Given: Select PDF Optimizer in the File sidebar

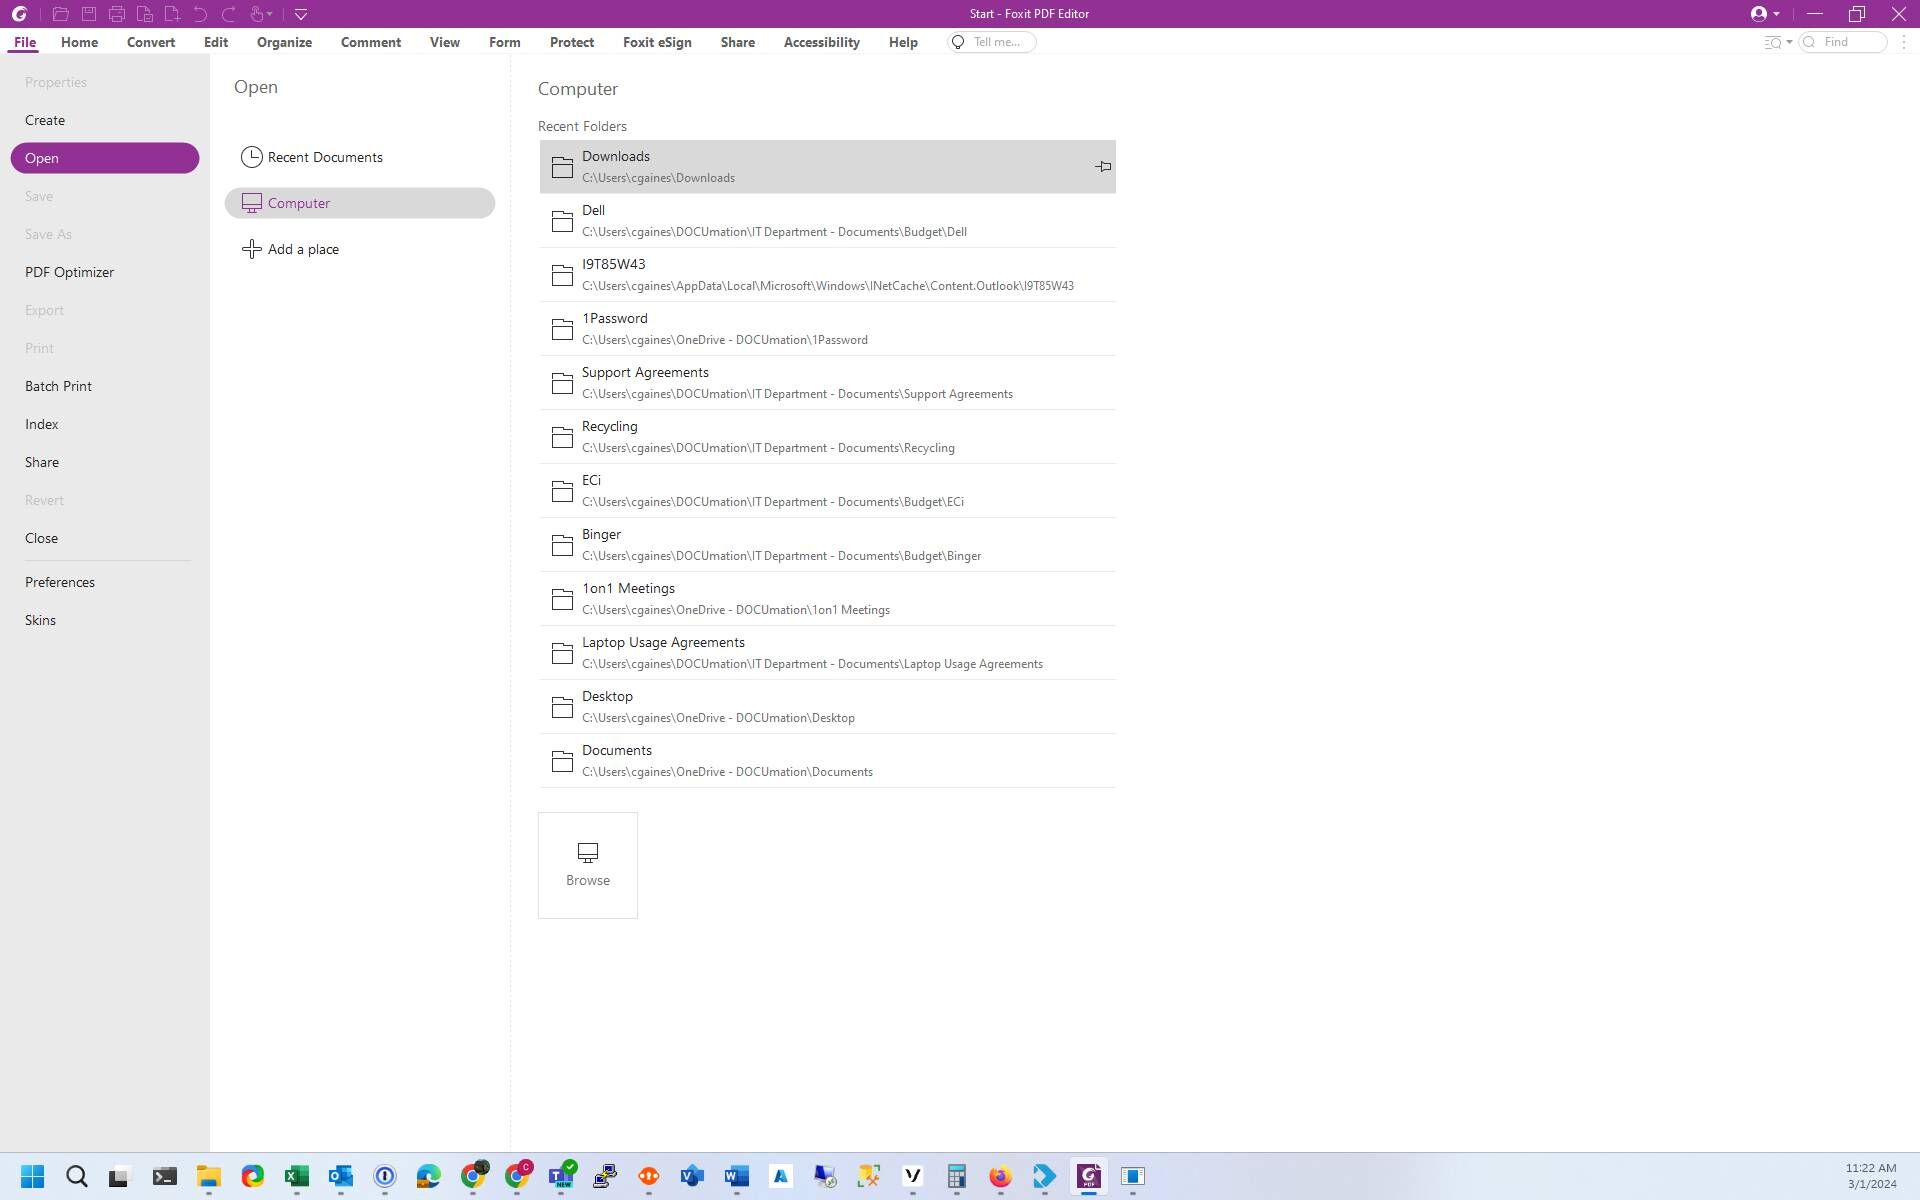Looking at the screenshot, I should (x=69, y=272).
